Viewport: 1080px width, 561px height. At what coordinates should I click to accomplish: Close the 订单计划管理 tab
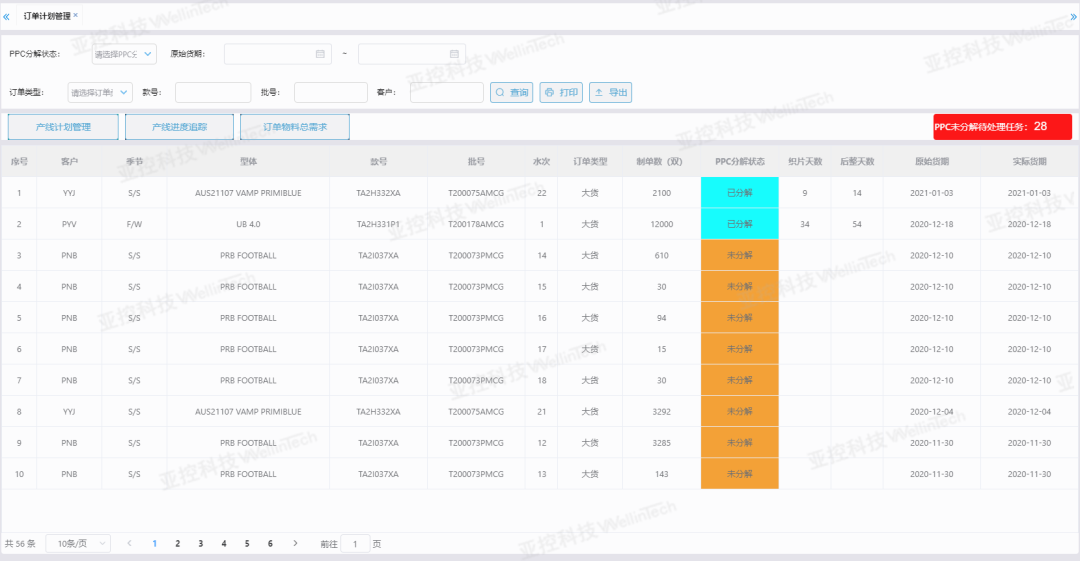[76, 15]
